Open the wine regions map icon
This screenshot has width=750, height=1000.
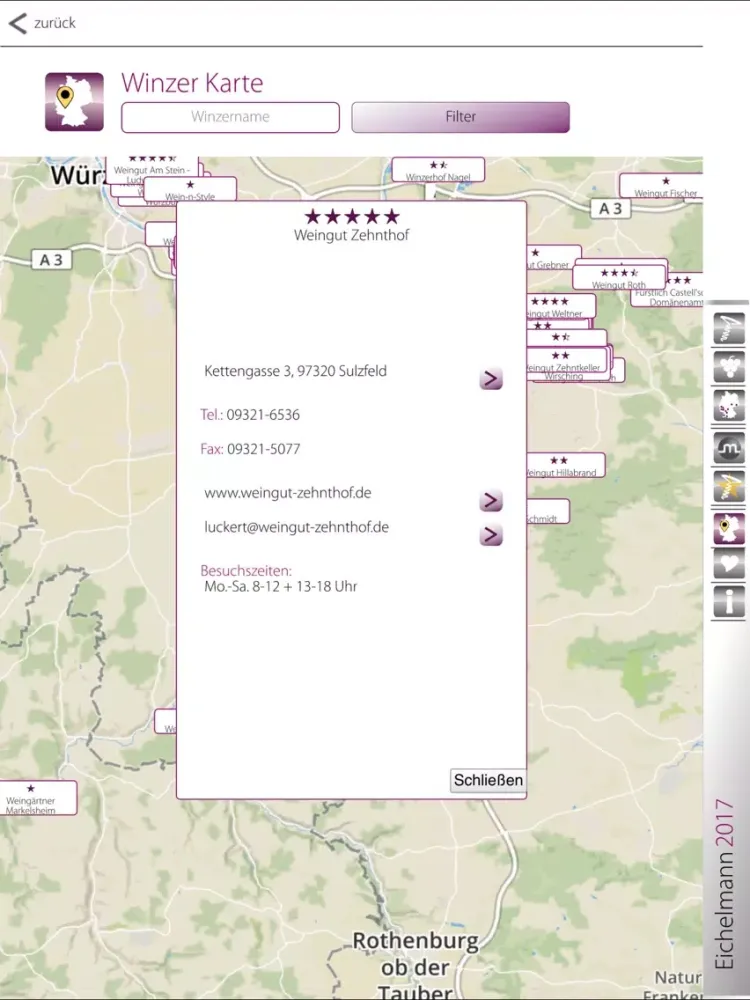pyautogui.click(x=729, y=406)
